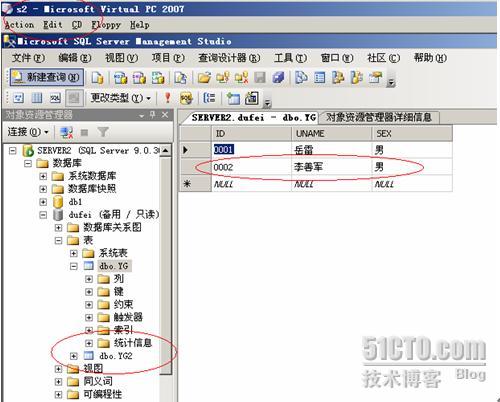Click the Analysis Services MDX Query icon

click(x=120, y=78)
